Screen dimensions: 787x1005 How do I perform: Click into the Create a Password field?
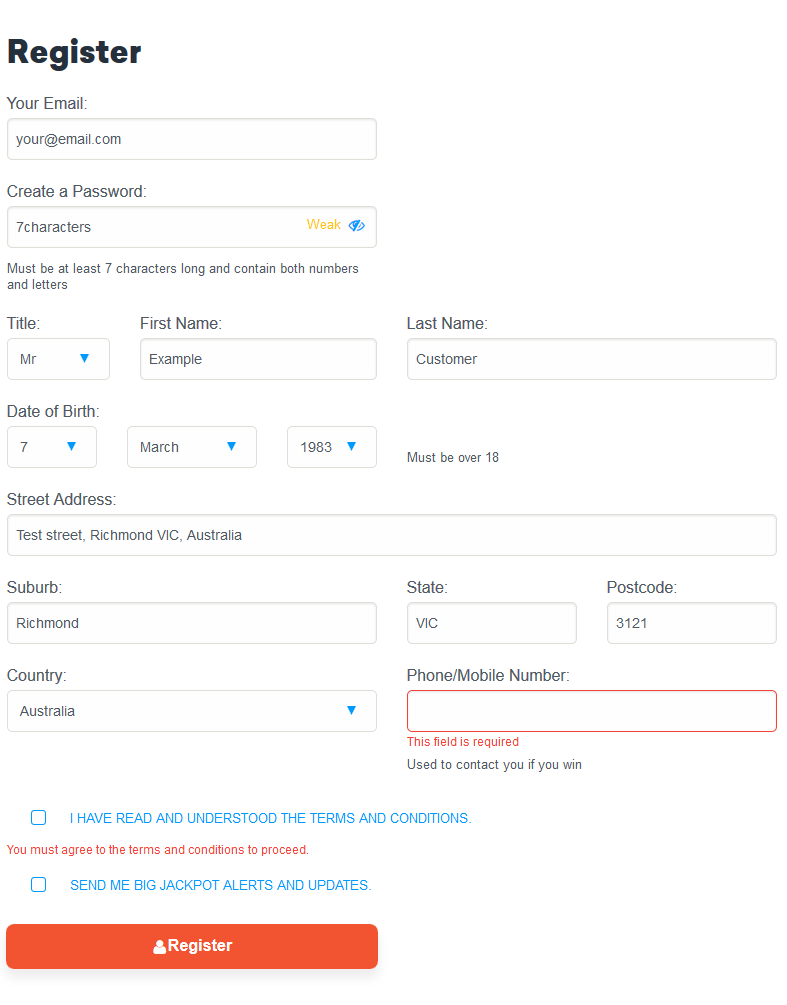[192, 227]
